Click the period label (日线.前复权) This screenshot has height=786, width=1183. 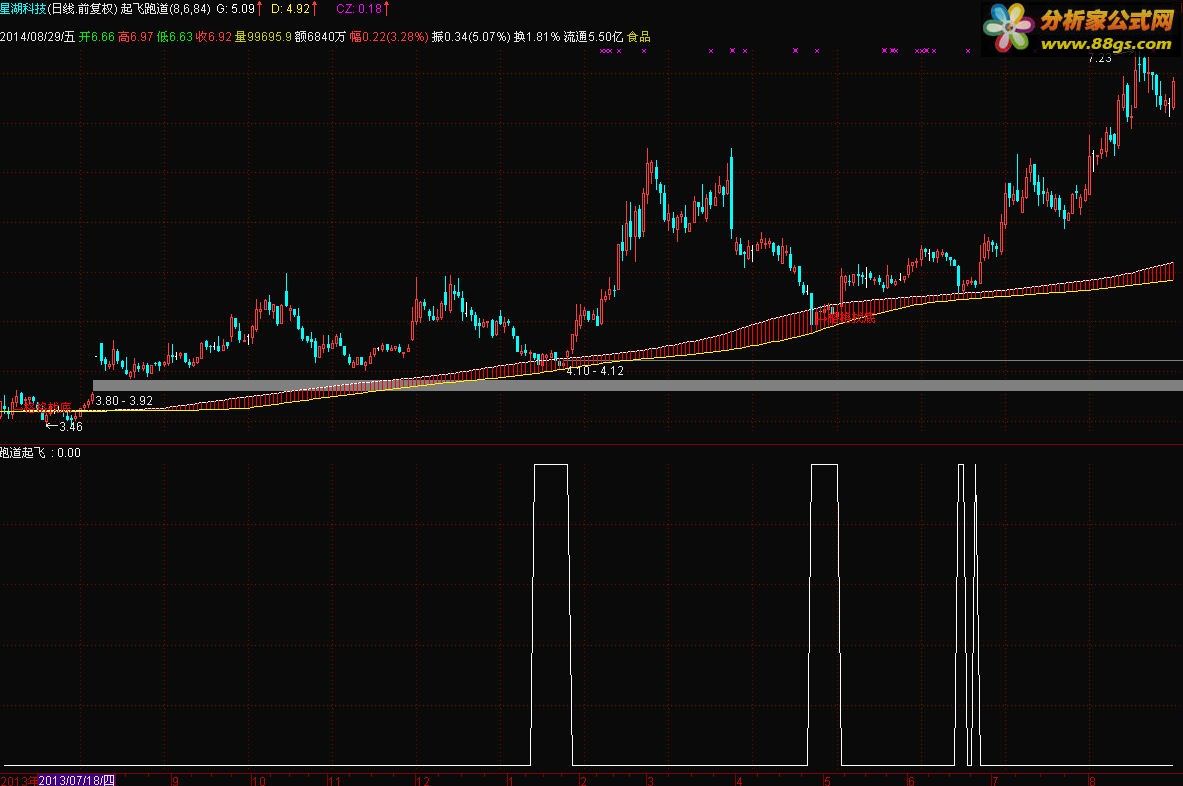82,9
